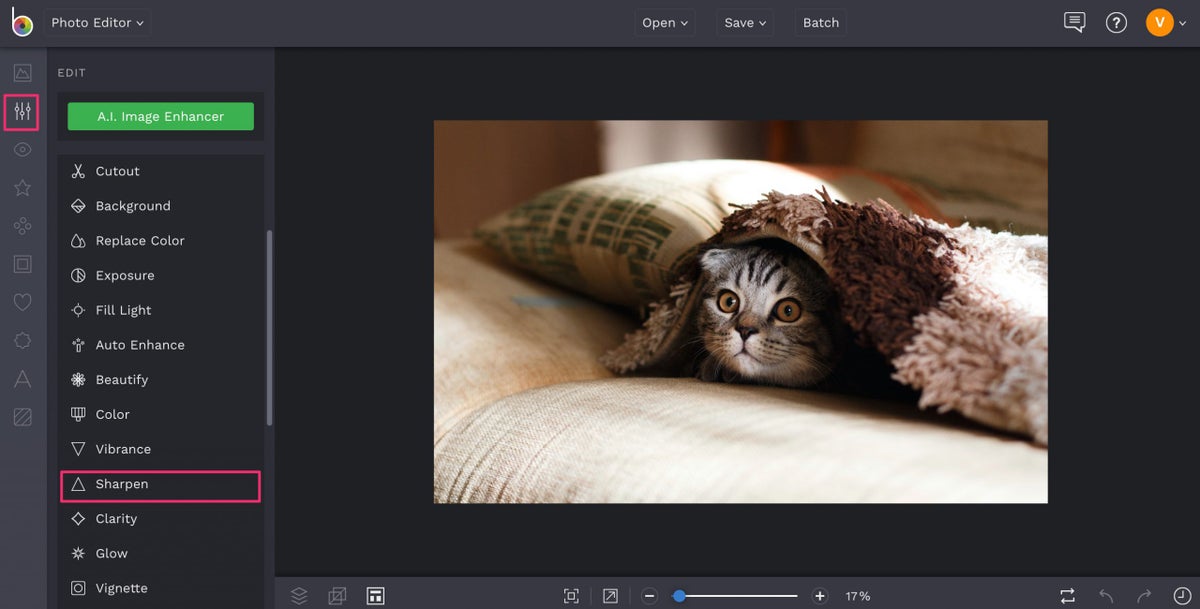Click the Layers icon in bottom bar

(x=299, y=596)
